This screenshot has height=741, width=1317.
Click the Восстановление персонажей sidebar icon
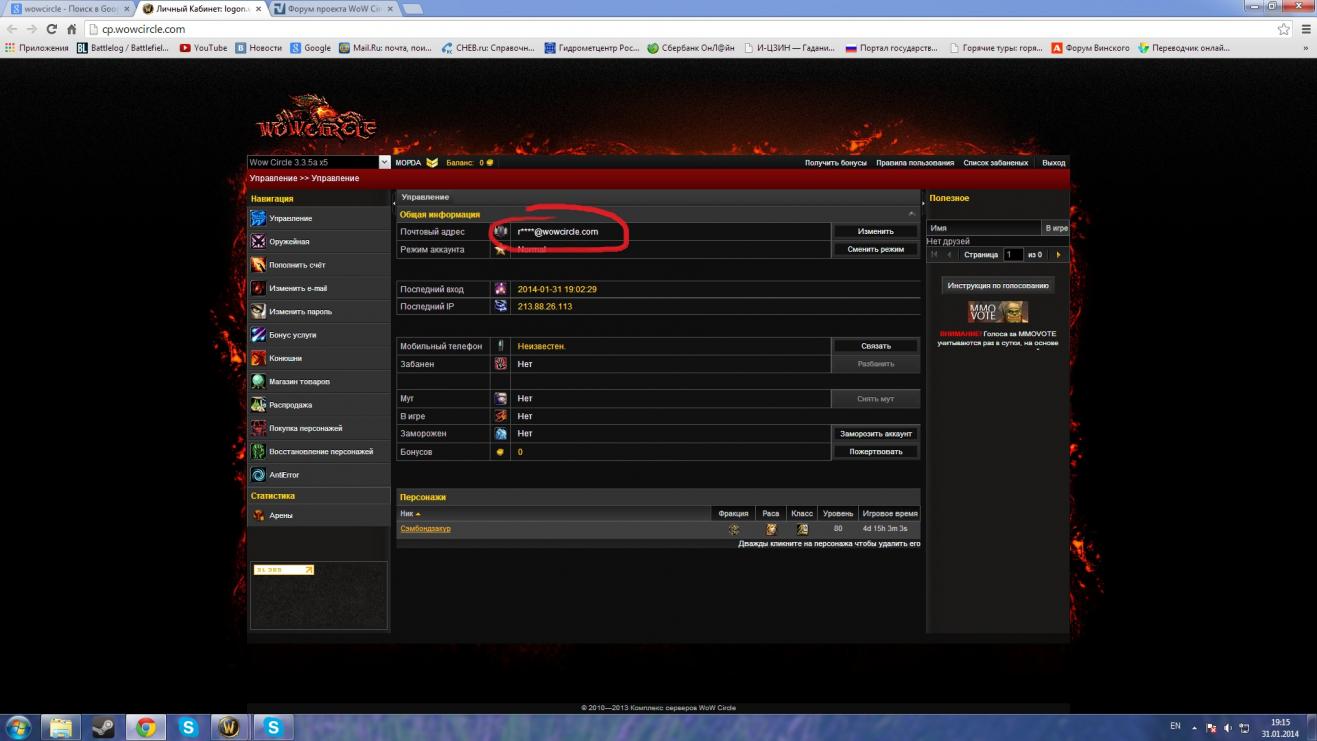258,452
